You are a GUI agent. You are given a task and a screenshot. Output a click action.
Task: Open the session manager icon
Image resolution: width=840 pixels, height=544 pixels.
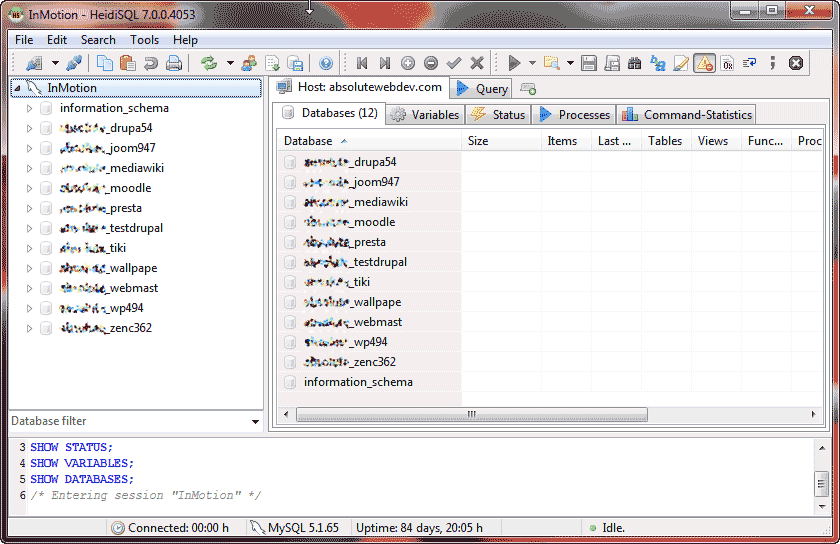coord(34,63)
